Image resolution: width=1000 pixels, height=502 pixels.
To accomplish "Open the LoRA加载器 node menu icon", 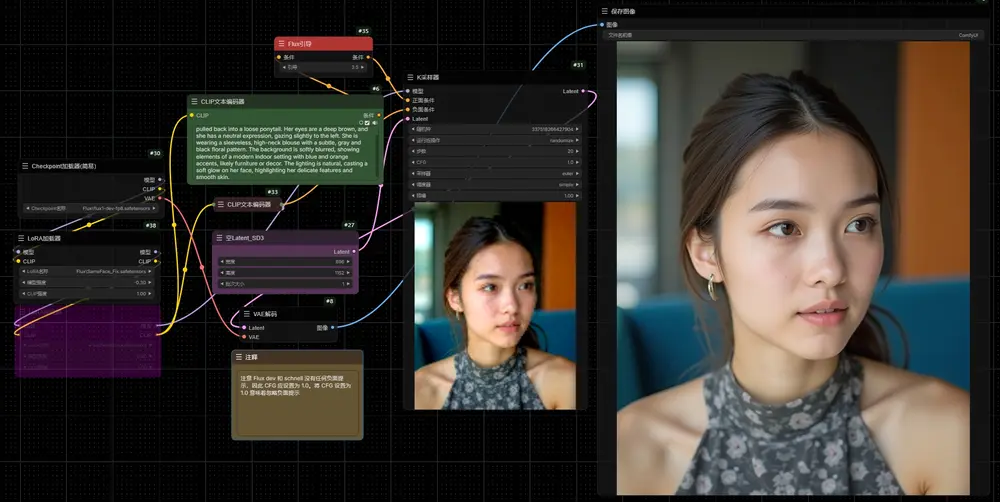I will click(21, 238).
